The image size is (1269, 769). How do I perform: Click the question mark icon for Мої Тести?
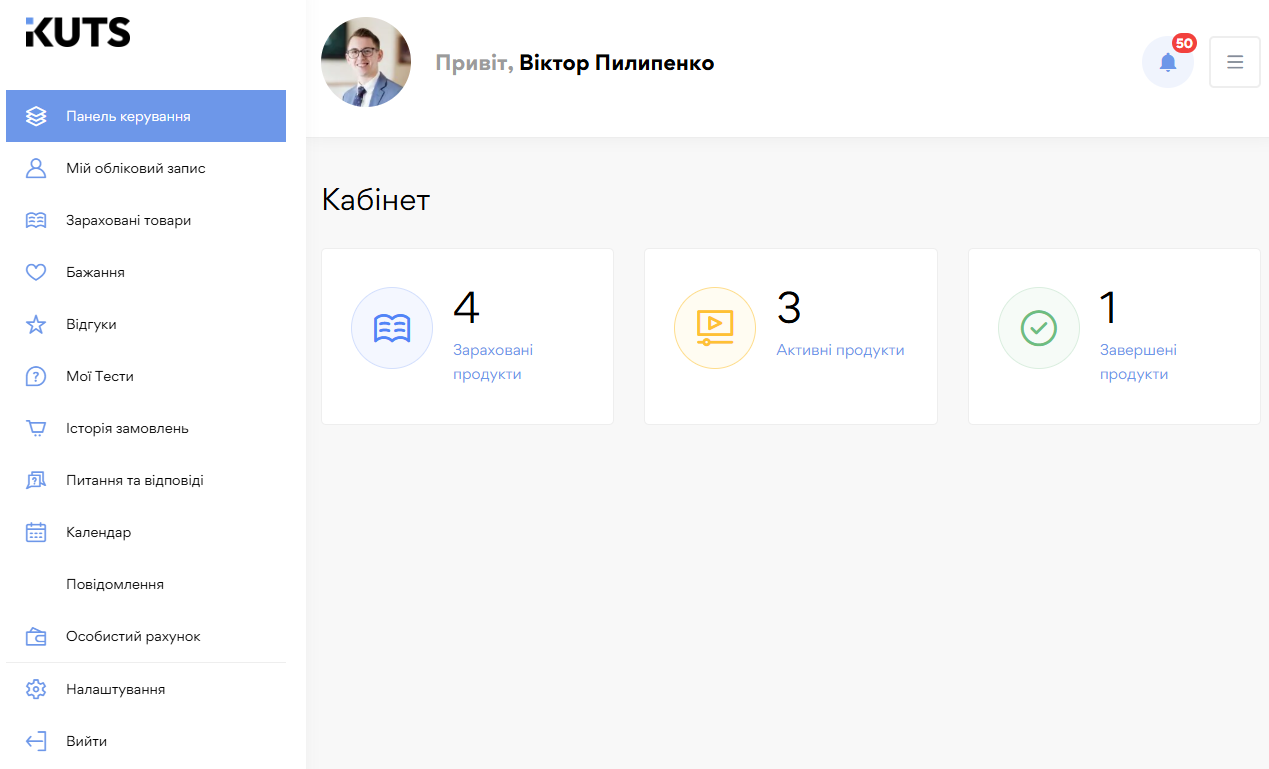click(36, 375)
